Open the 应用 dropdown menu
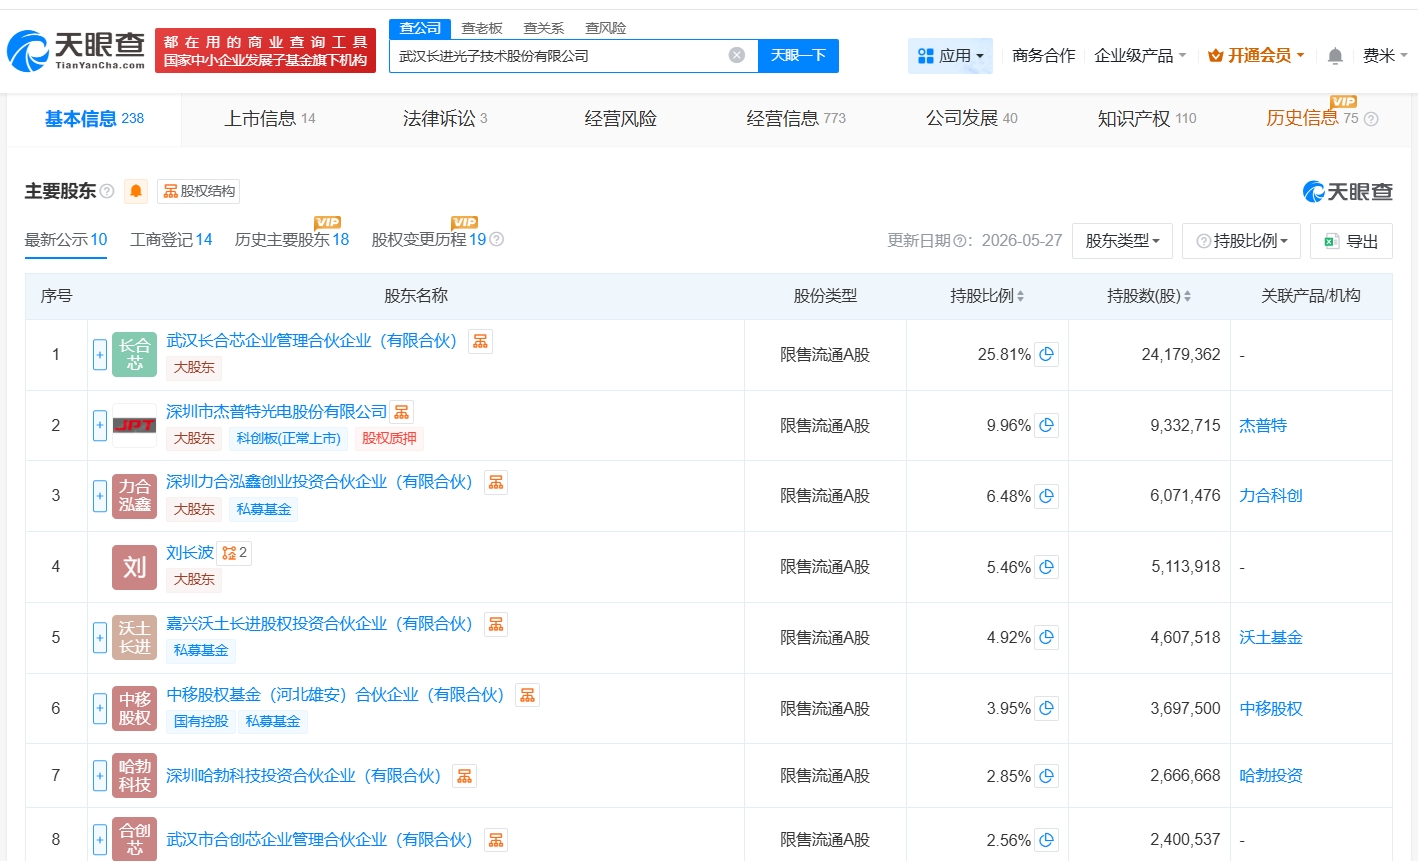The image size is (1418, 862). pyautogui.click(x=951, y=56)
